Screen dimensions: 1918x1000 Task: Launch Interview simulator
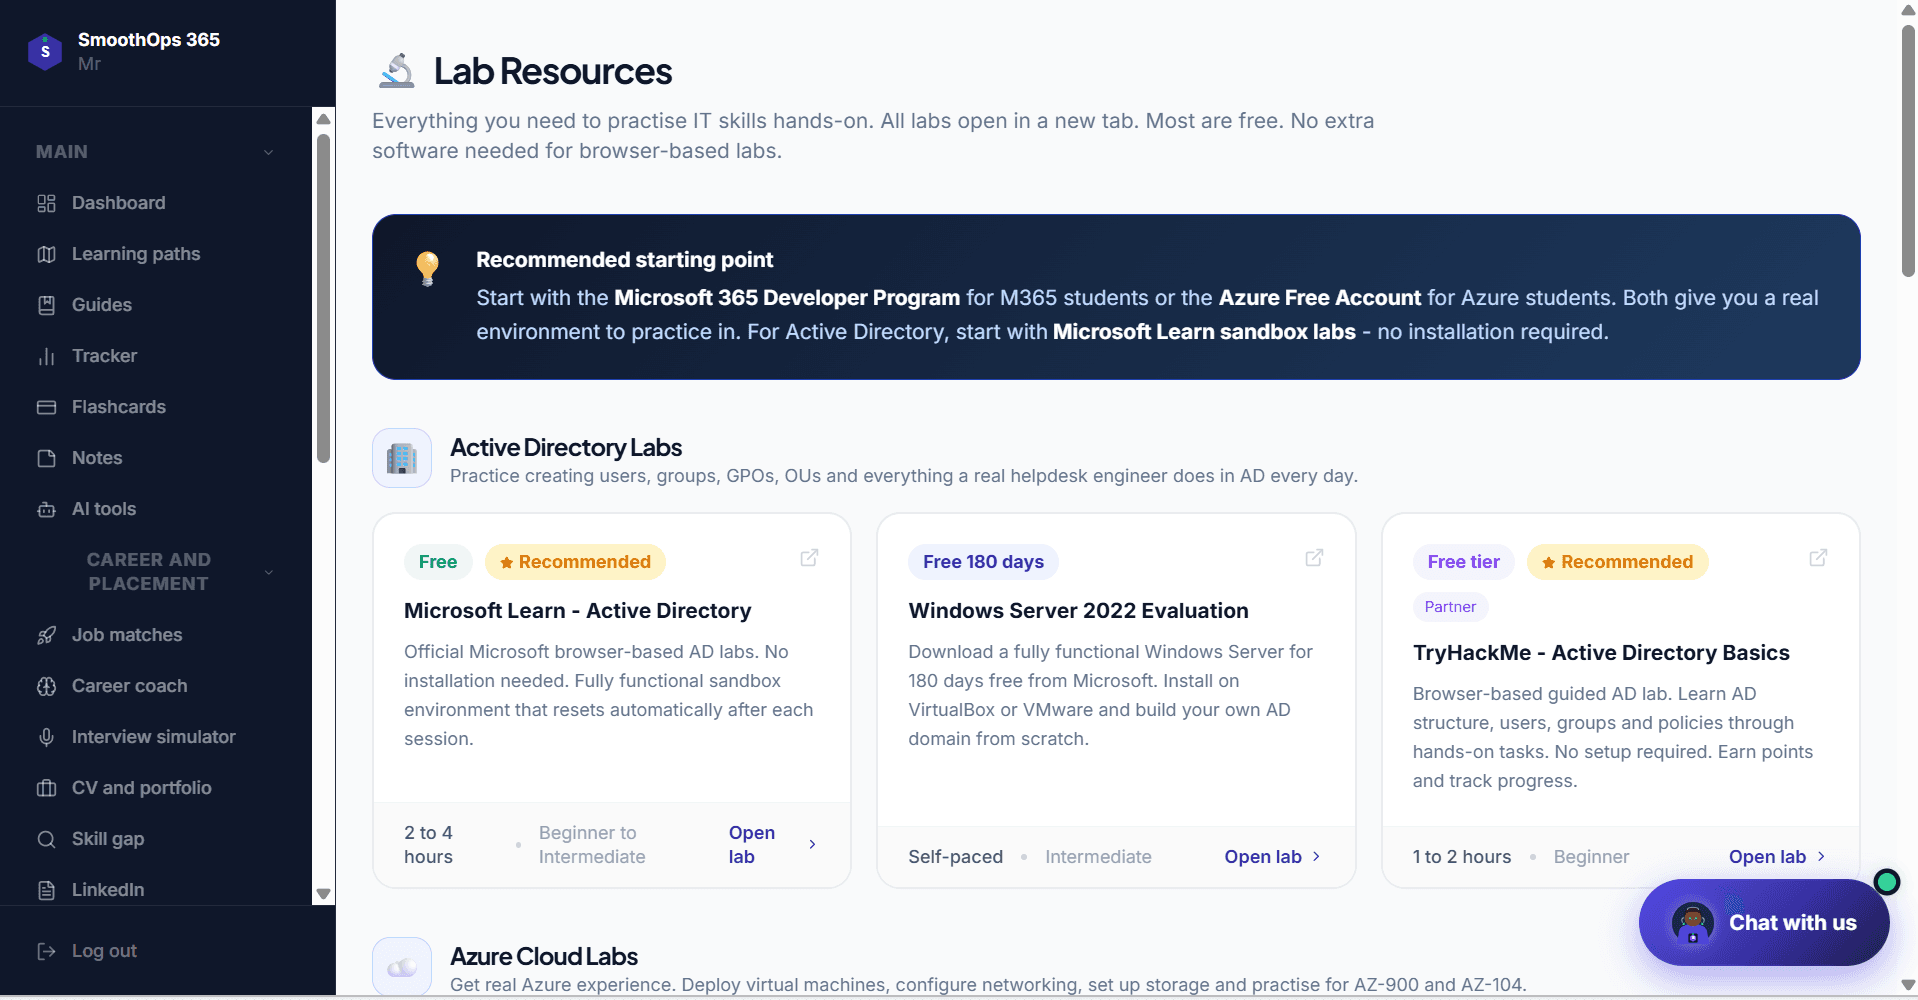(x=155, y=737)
